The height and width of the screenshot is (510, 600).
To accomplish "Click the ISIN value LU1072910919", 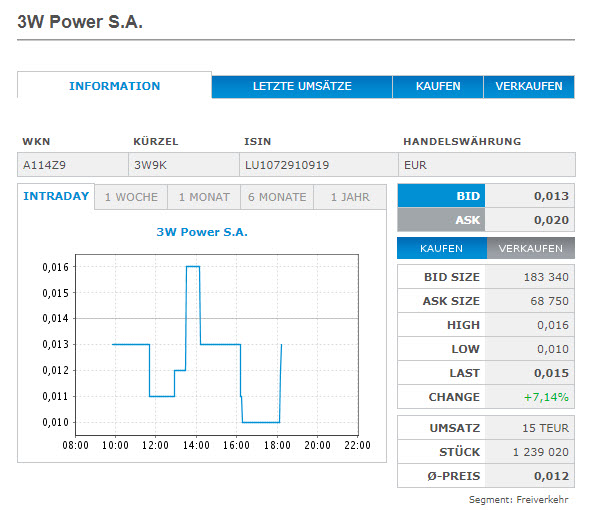I will [287, 164].
